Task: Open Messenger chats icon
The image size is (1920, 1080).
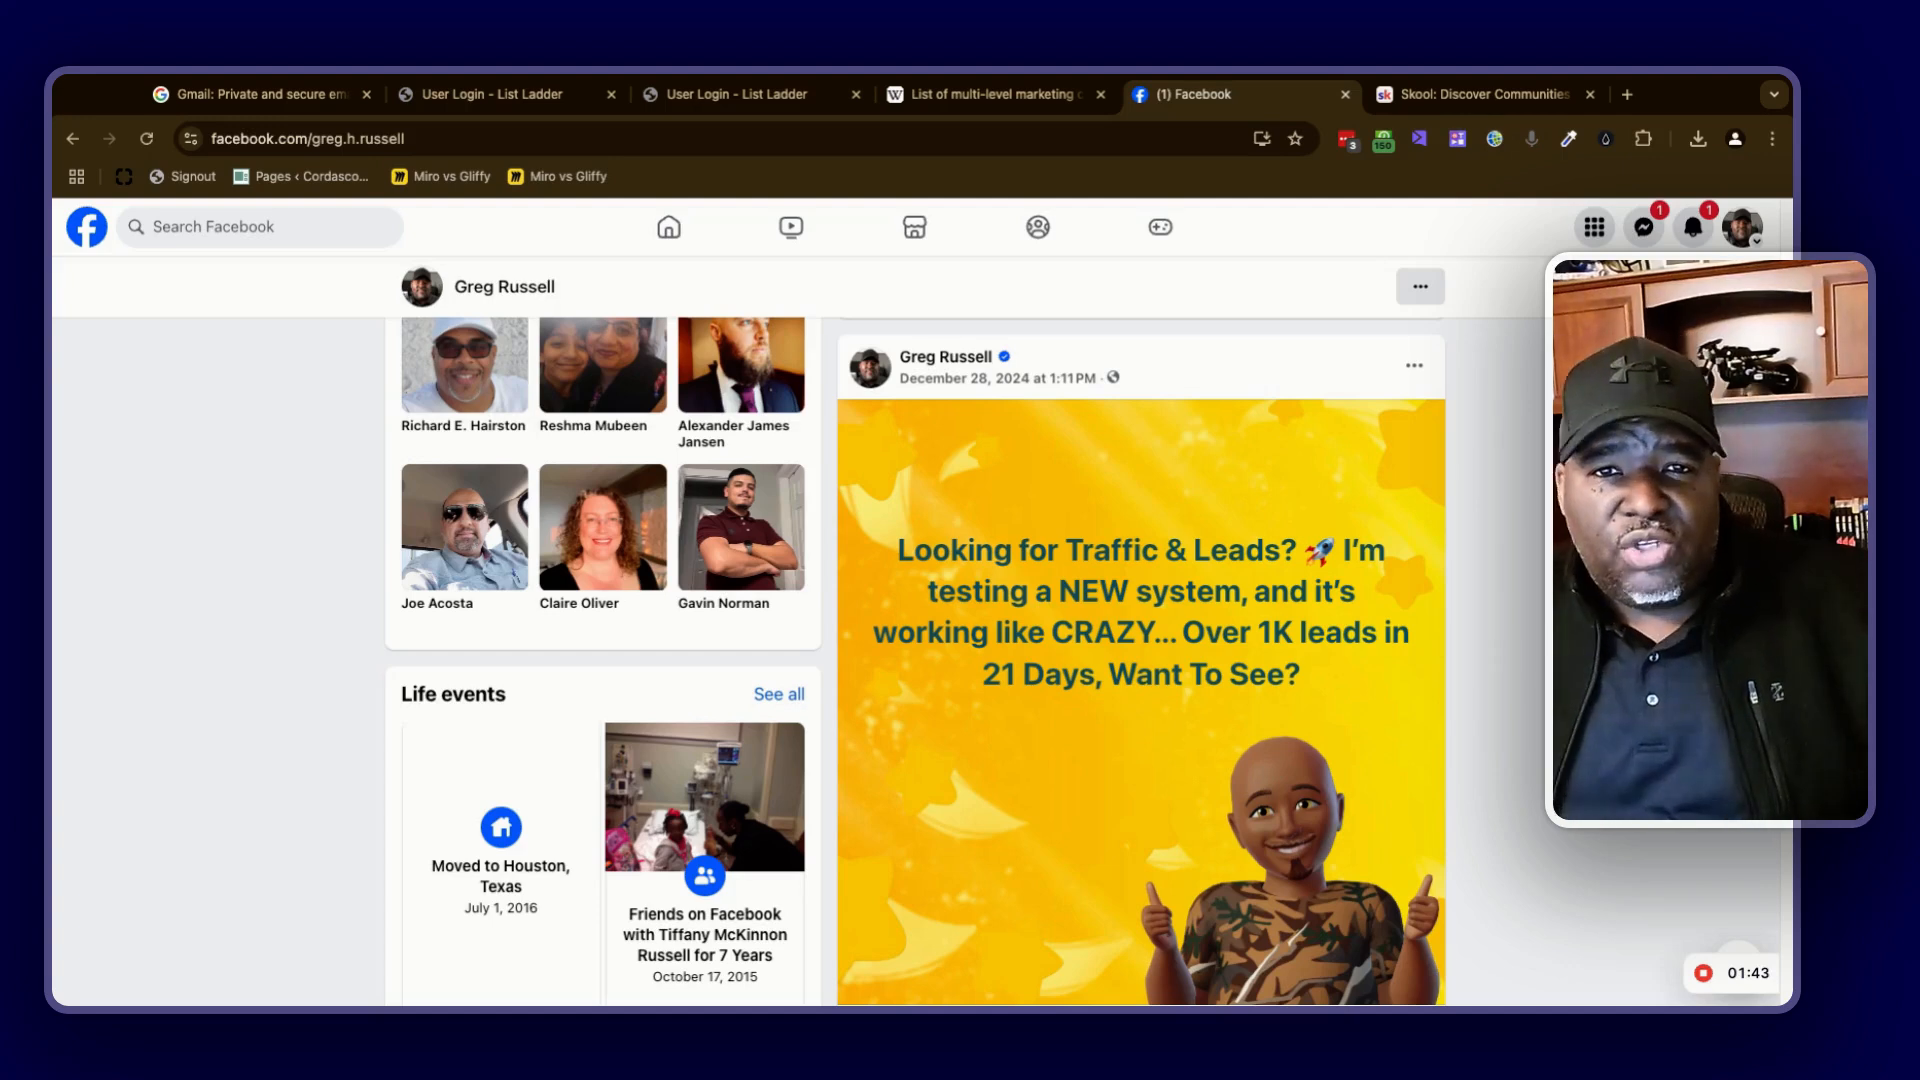Action: tap(1644, 227)
